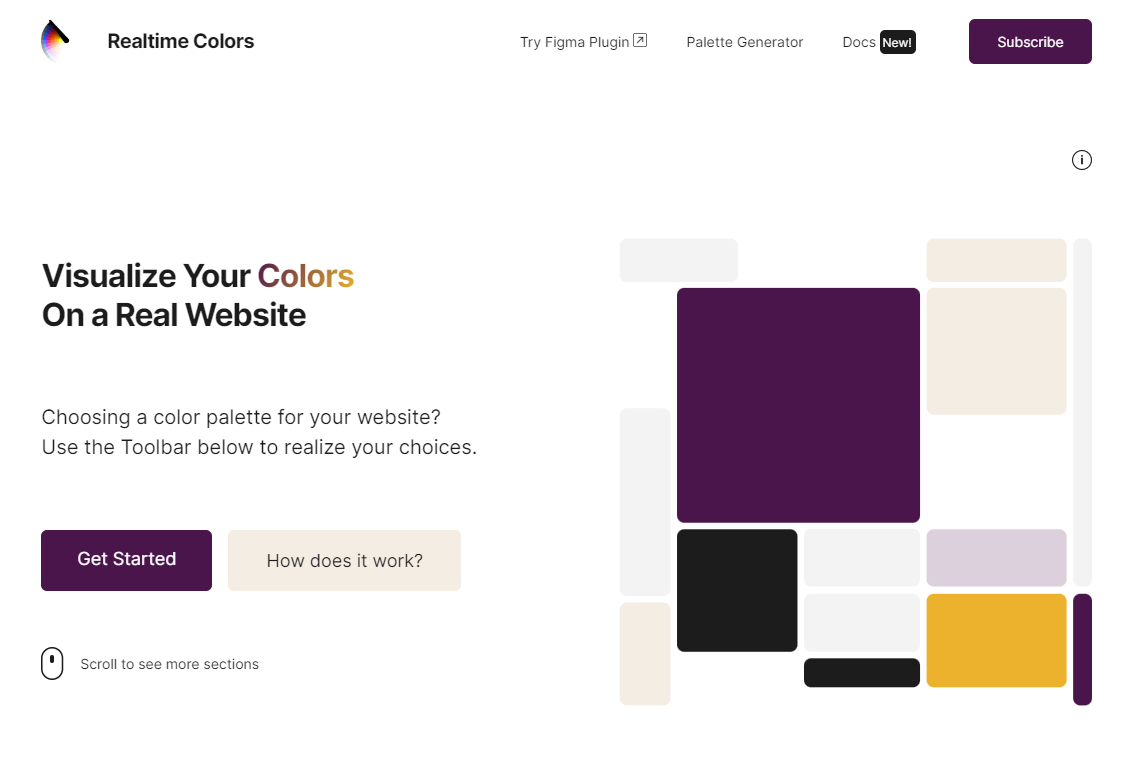Go to the Docs page

click(858, 42)
